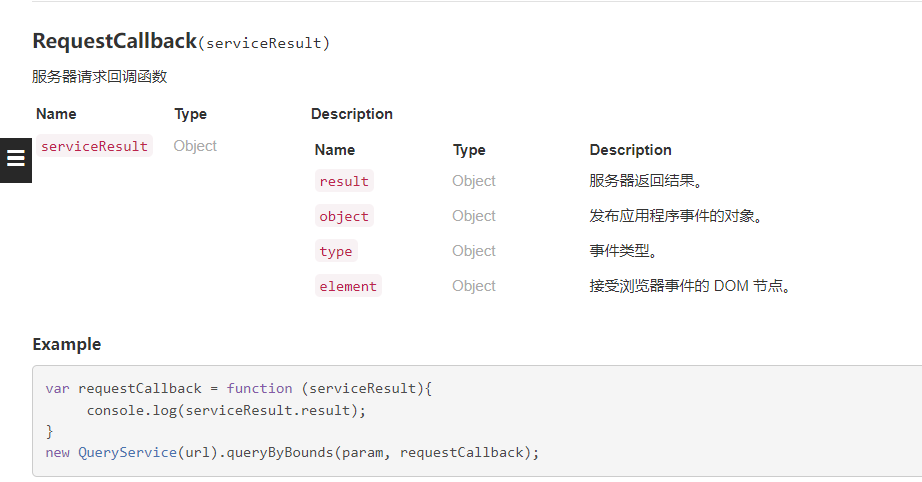922x482 pixels.
Task: Click the Object type in the result row
Action: point(473,181)
